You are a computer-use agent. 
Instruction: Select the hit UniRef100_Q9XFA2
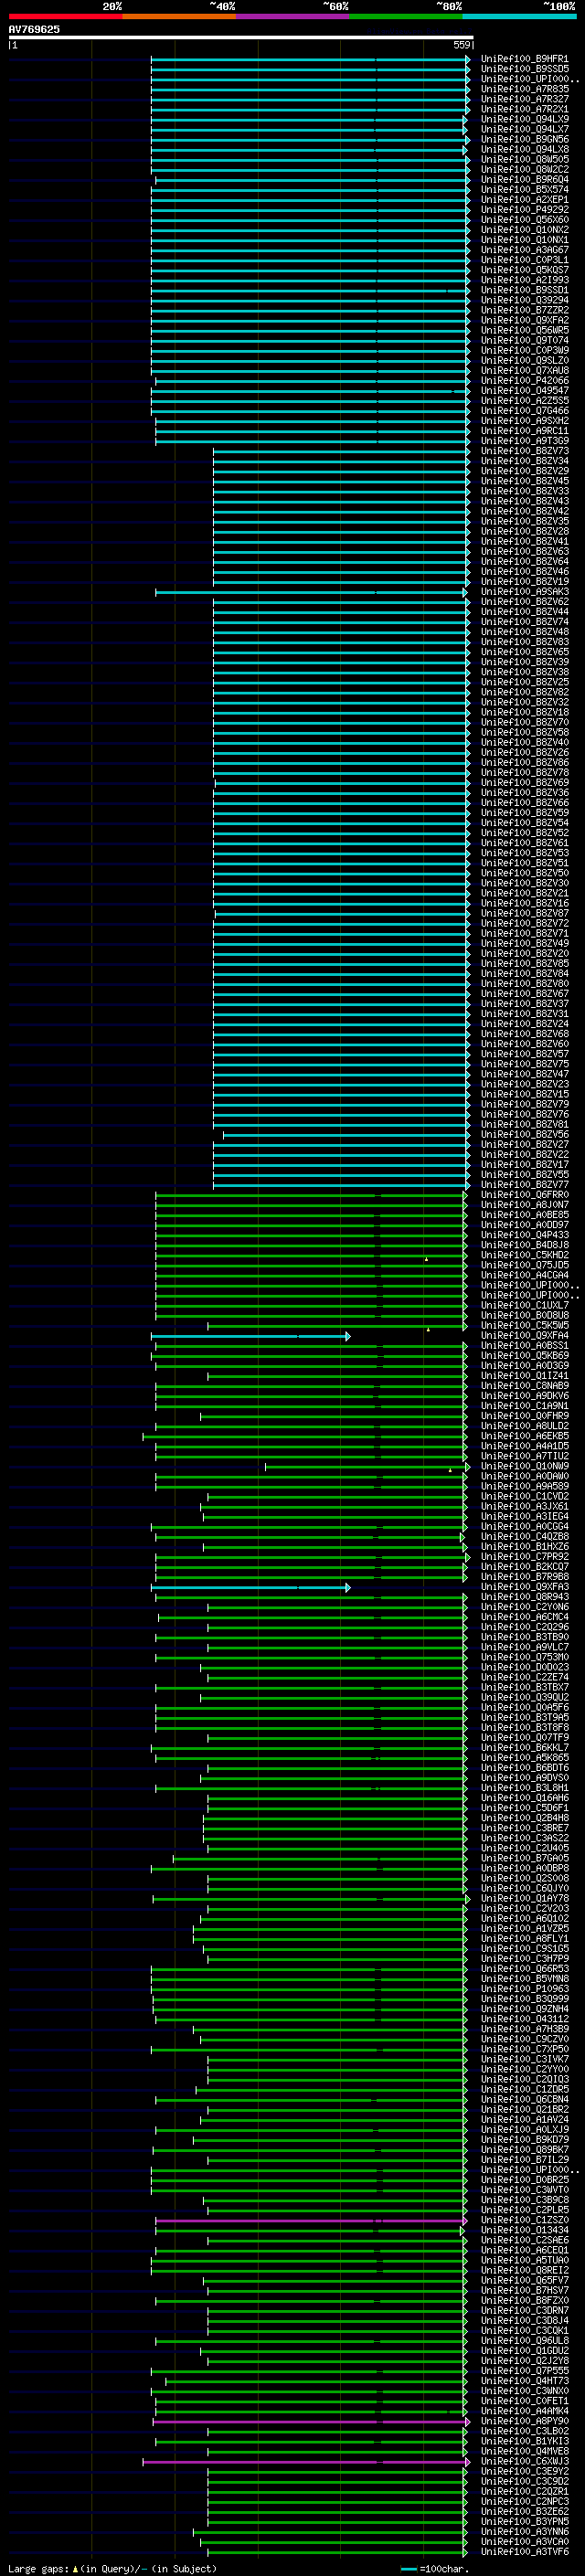click(x=524, y=320)
